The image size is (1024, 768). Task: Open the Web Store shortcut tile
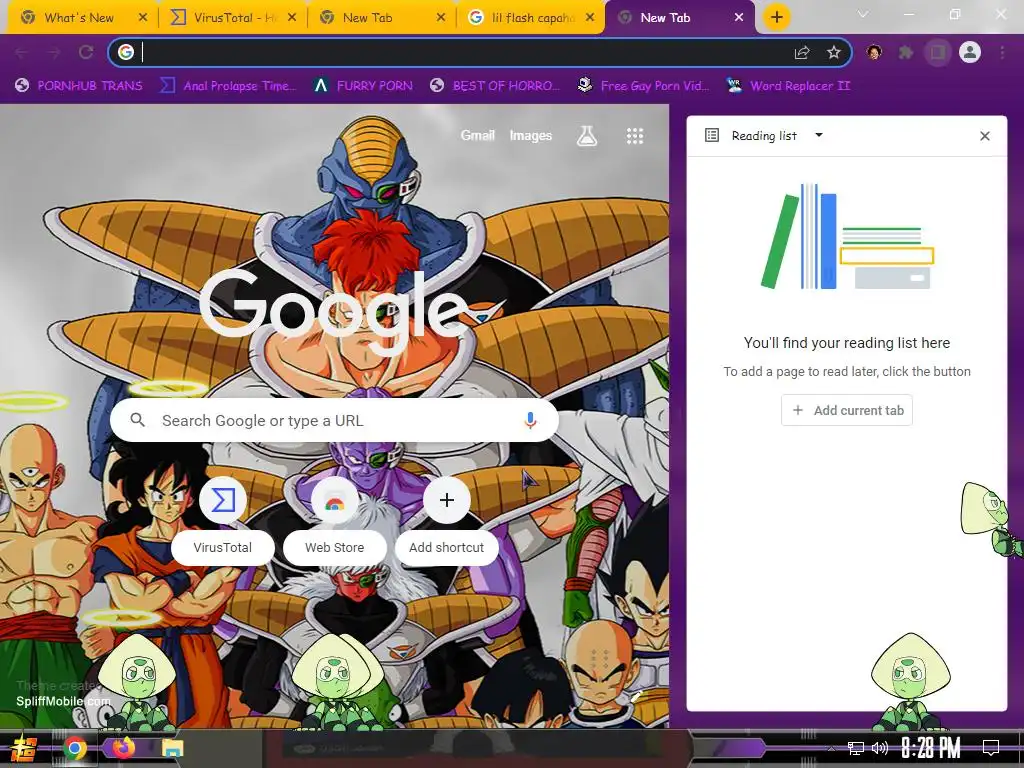pos(334,520)
